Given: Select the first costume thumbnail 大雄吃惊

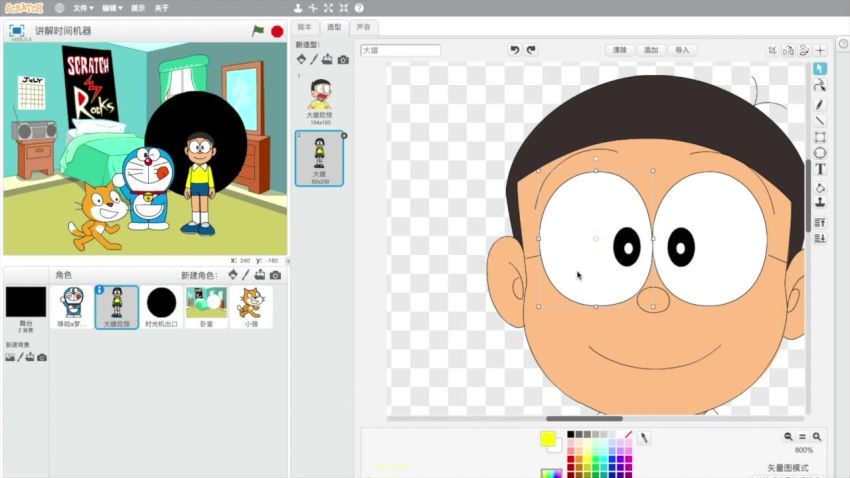Looking at the screenshot, I should [320, 101].
